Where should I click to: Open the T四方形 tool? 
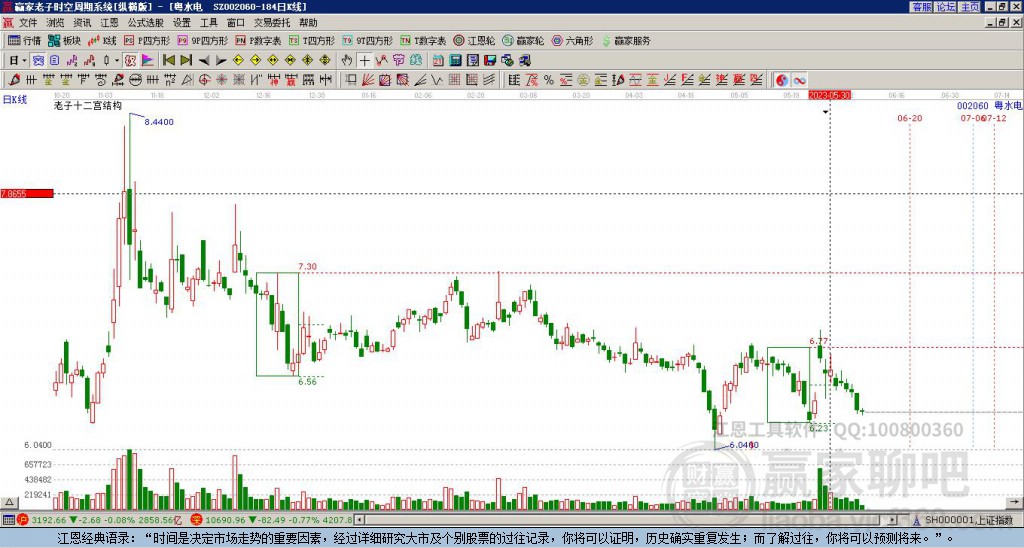[x=312, y=40]
